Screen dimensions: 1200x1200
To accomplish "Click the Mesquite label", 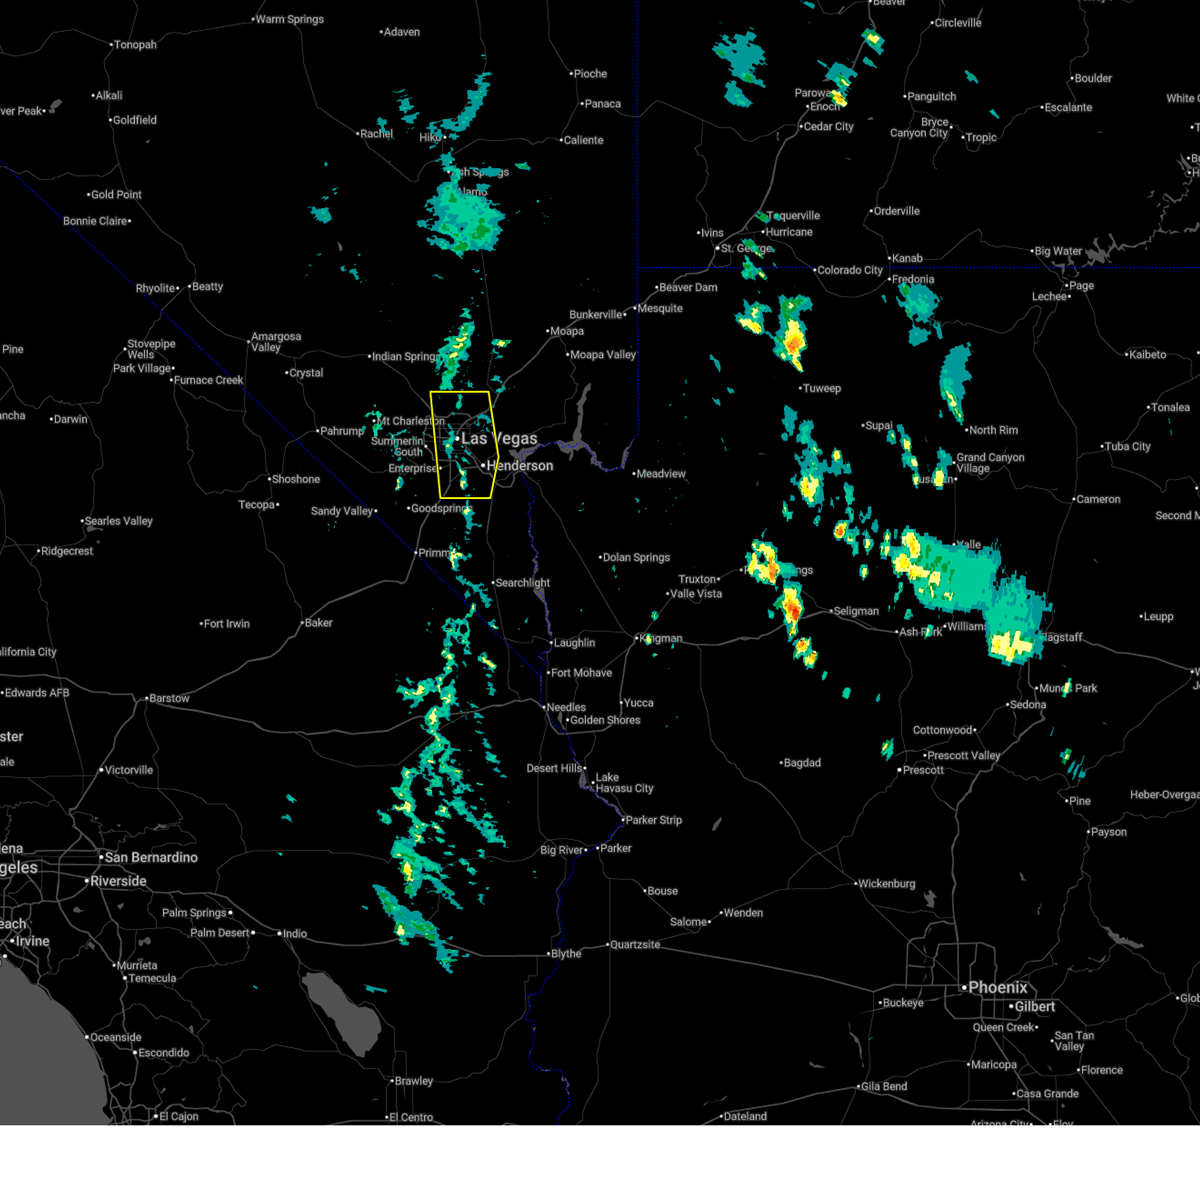I will pos(660,308).
